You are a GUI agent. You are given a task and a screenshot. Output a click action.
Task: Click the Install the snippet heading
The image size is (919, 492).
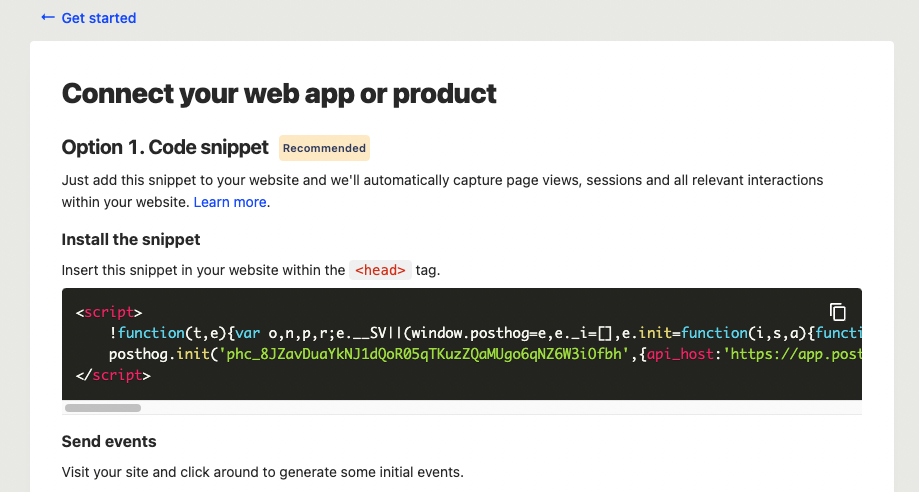point(131,239)
